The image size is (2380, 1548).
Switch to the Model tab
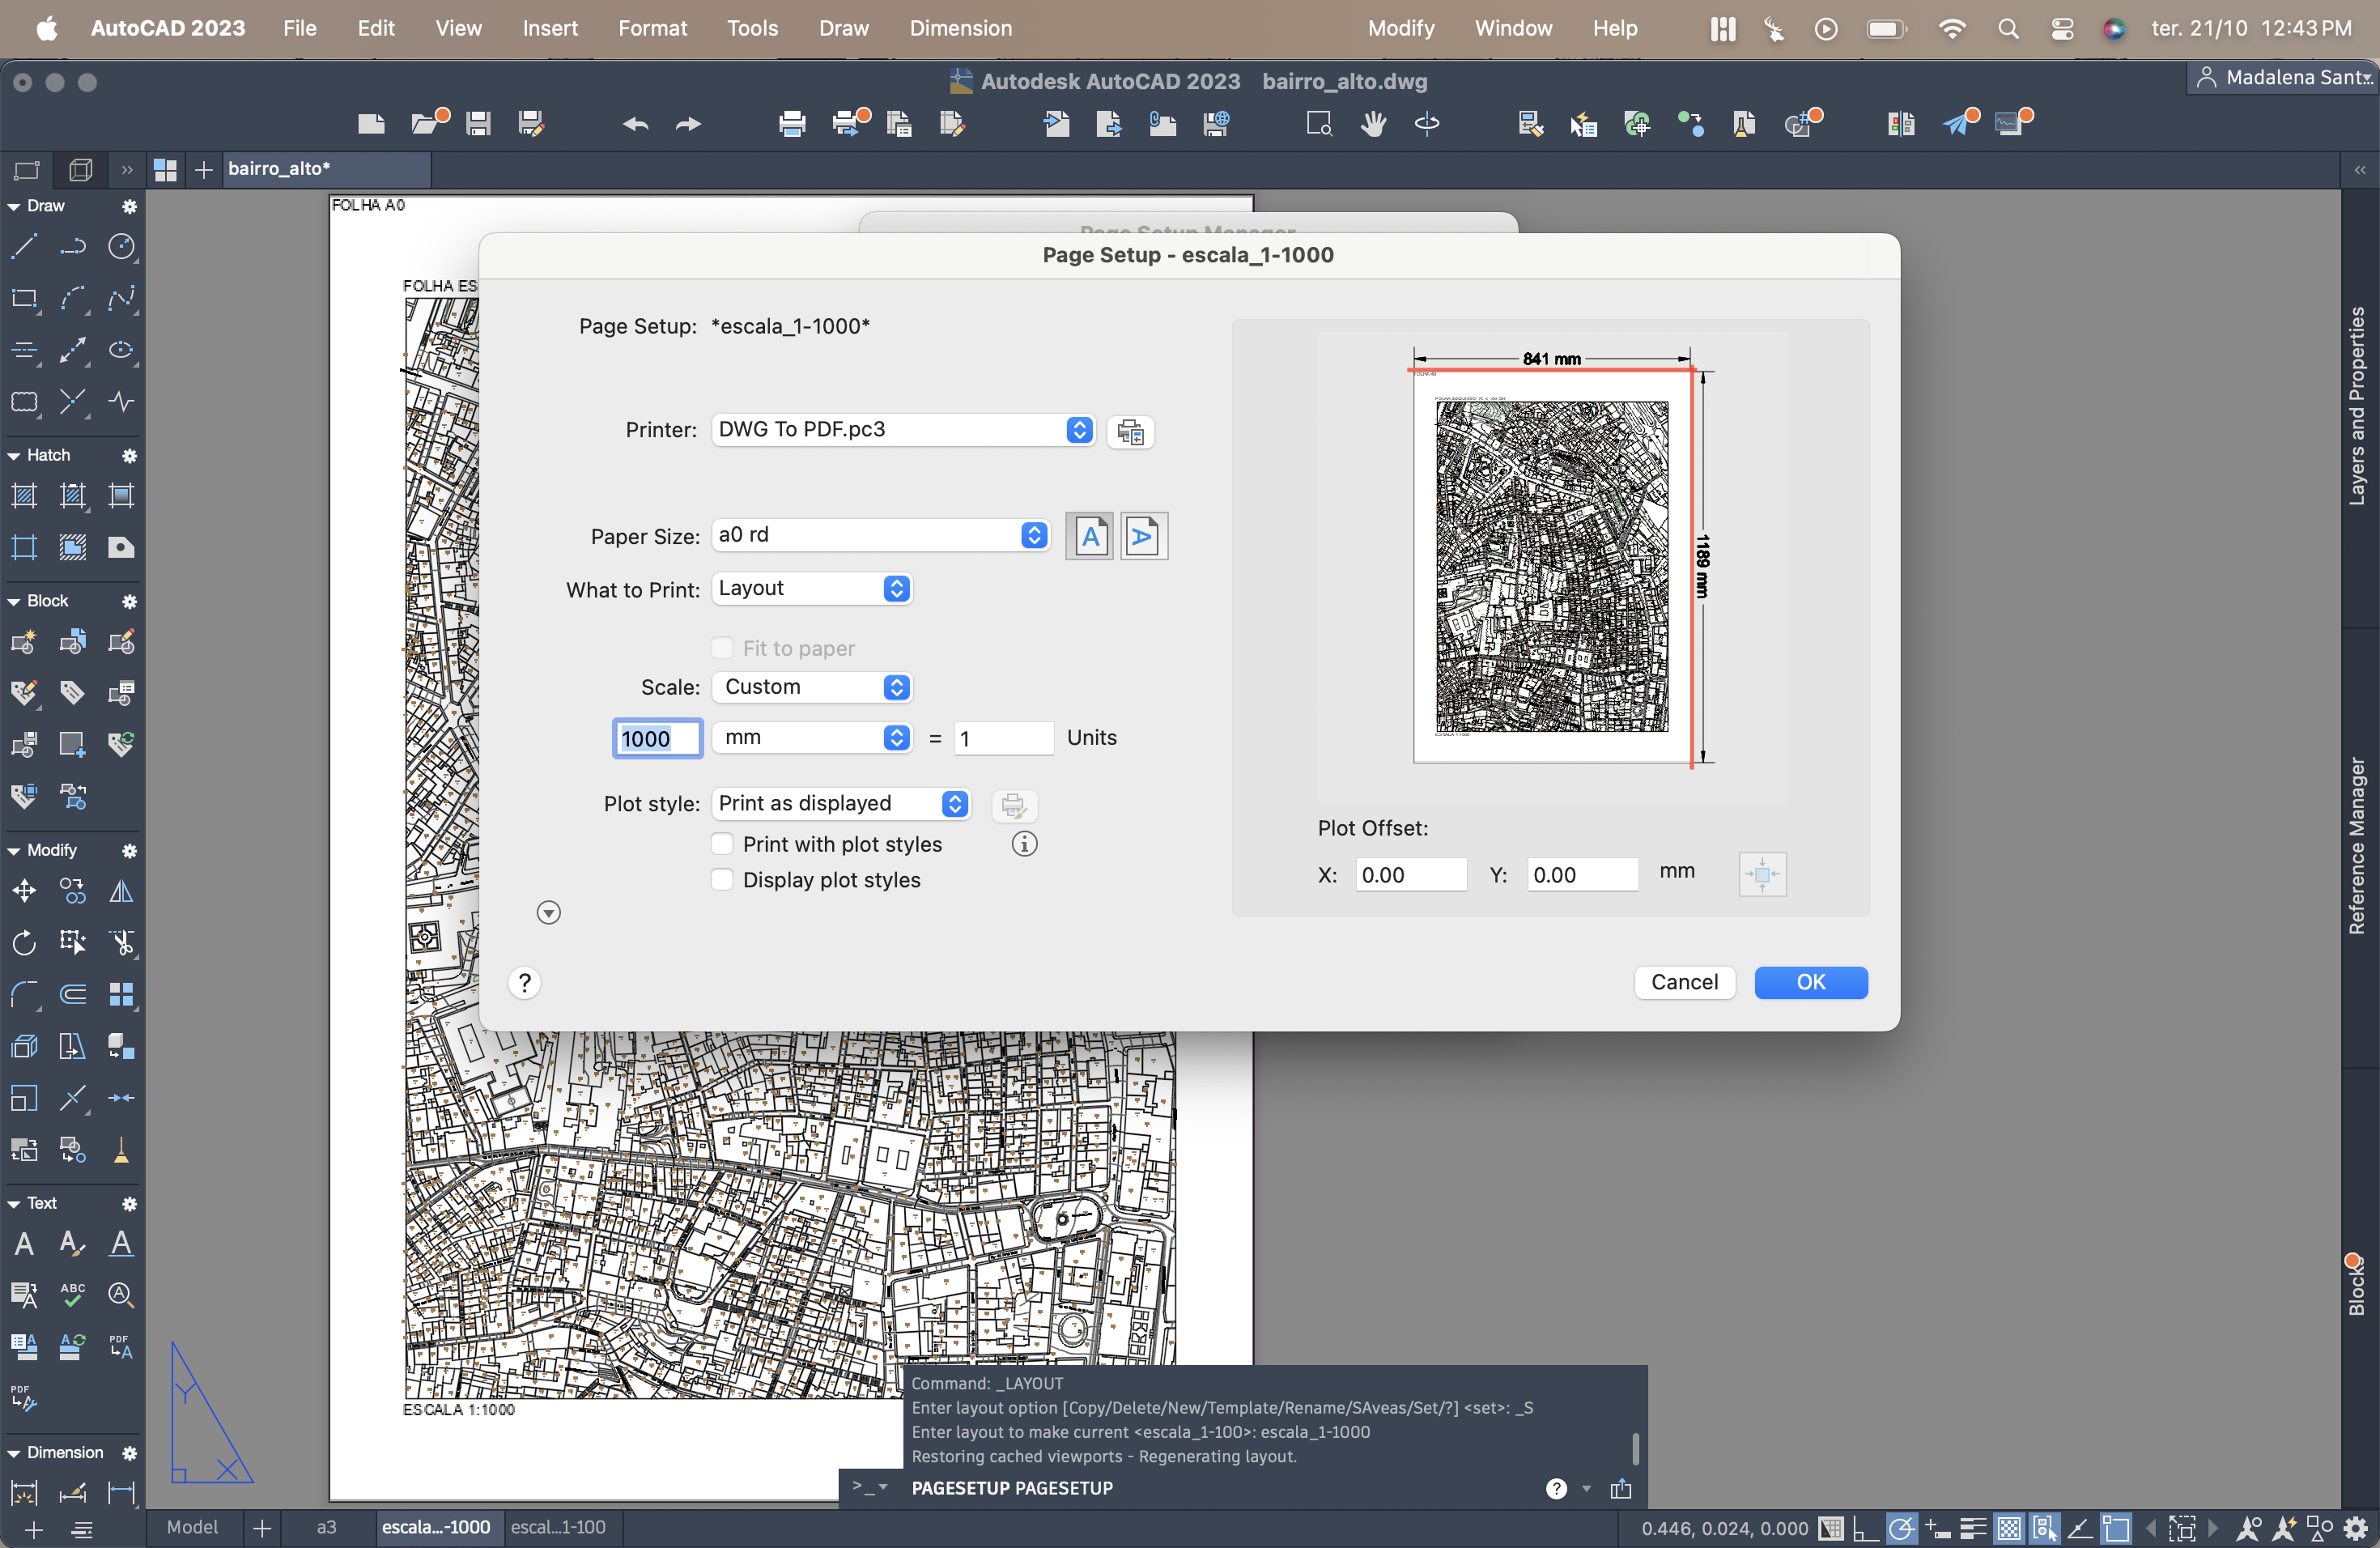[191, 1527]
